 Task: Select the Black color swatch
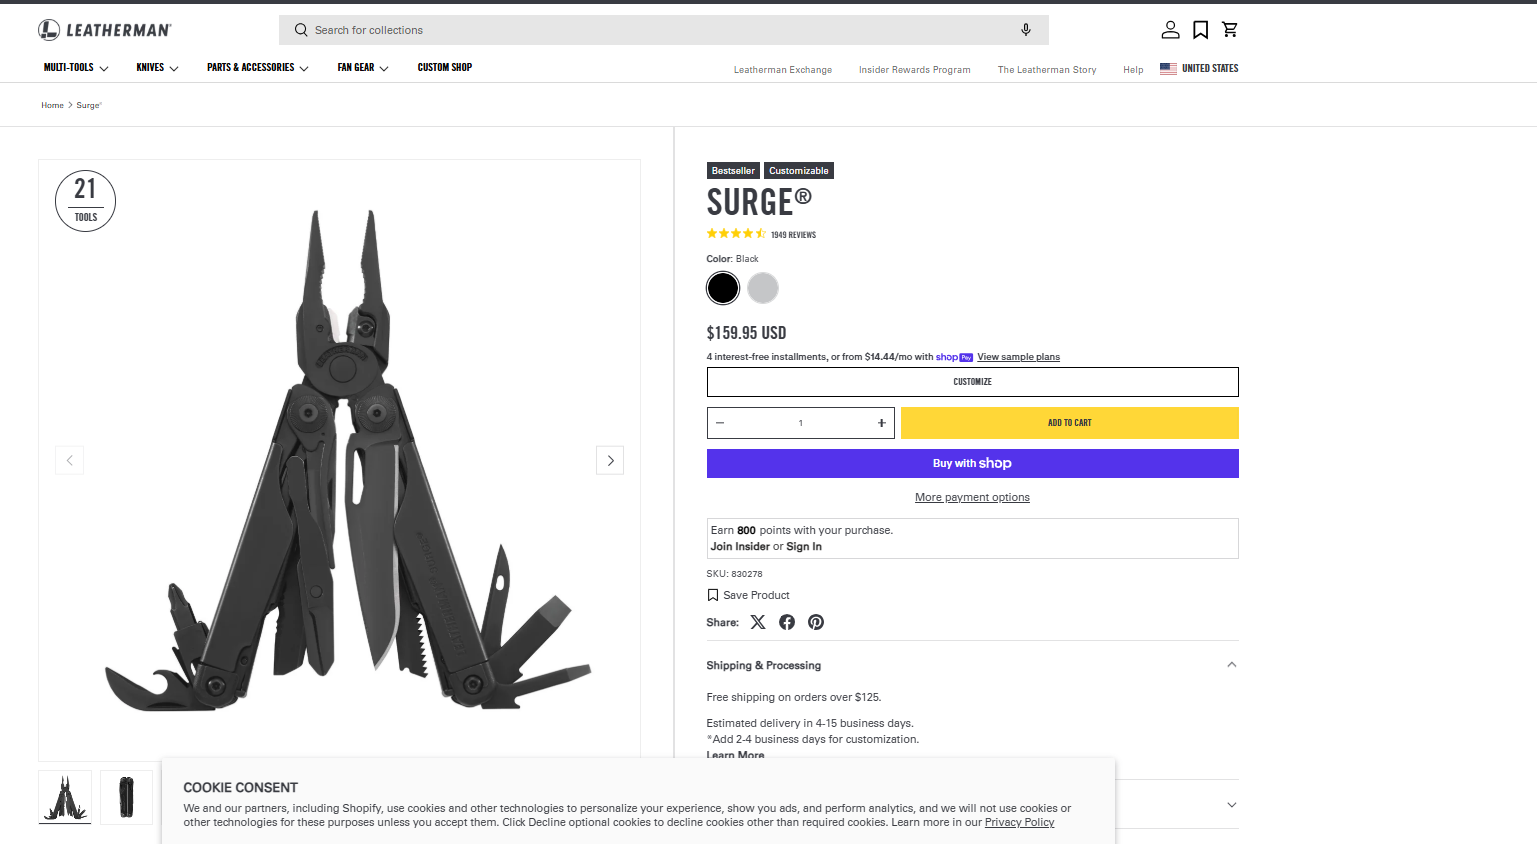[x=723, y=288]
